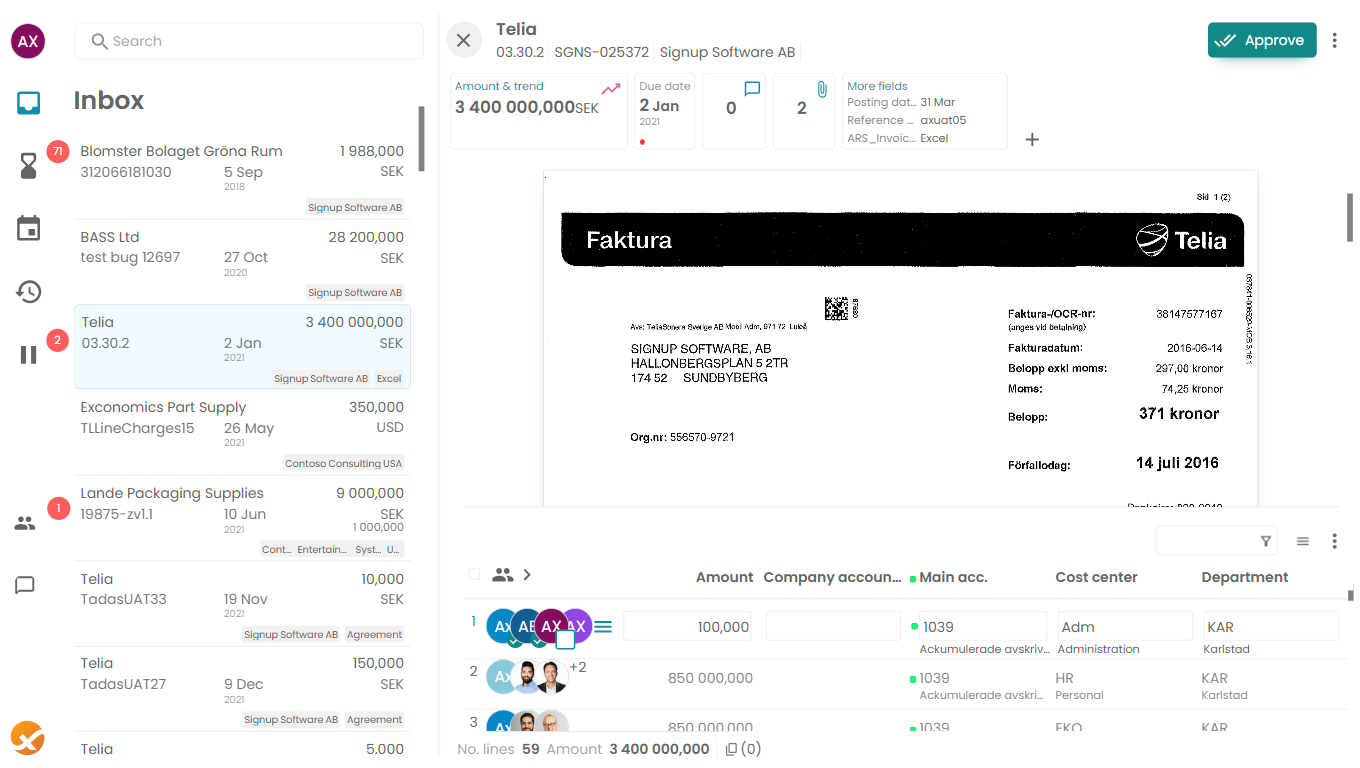Click the copy icon beside (0) in footer

[731, 749]
